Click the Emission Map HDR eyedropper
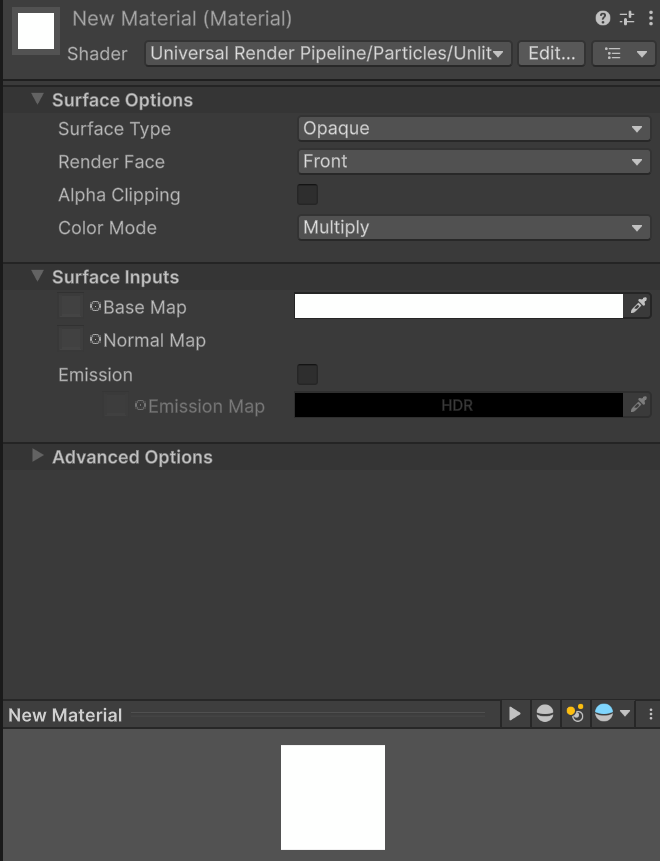Image resolution: width=660 pixels, height=861 pixels. click(x=637, y=405)
